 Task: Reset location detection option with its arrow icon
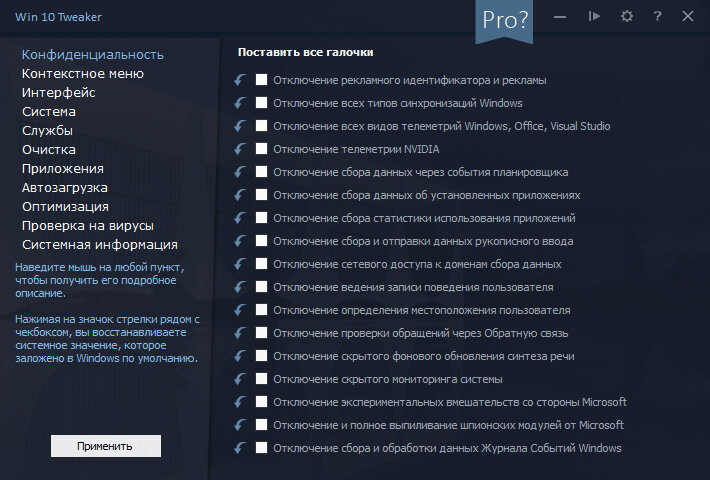(x=240, y=310)
